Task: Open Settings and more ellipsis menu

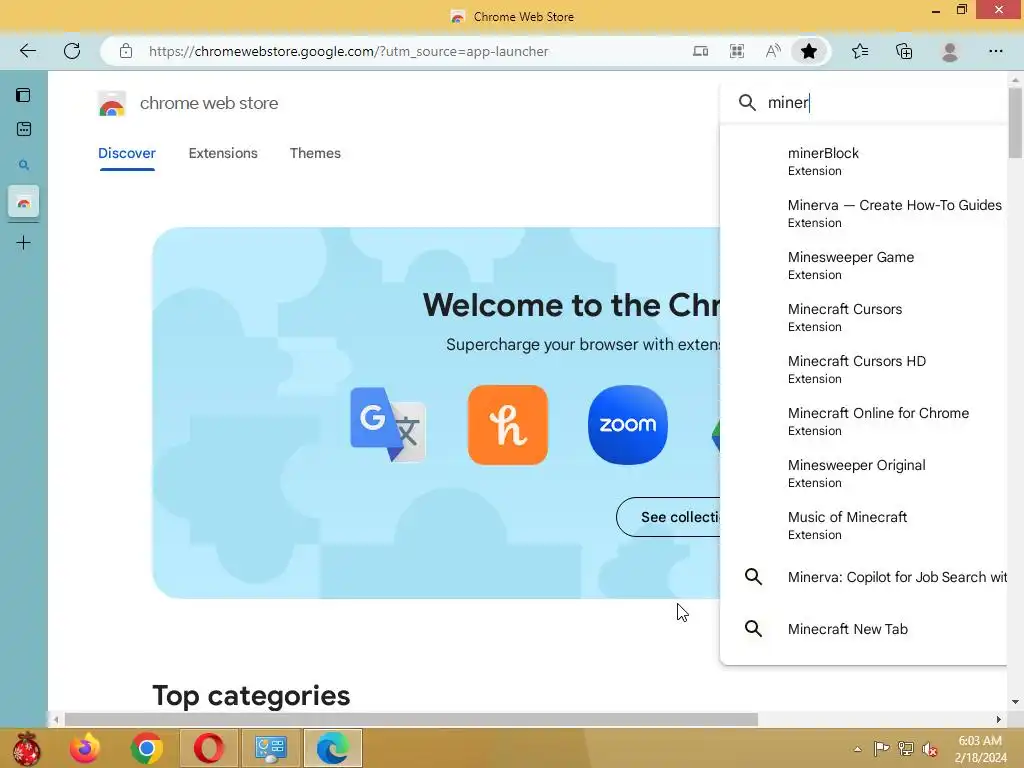Action: [x=995, y=51]
